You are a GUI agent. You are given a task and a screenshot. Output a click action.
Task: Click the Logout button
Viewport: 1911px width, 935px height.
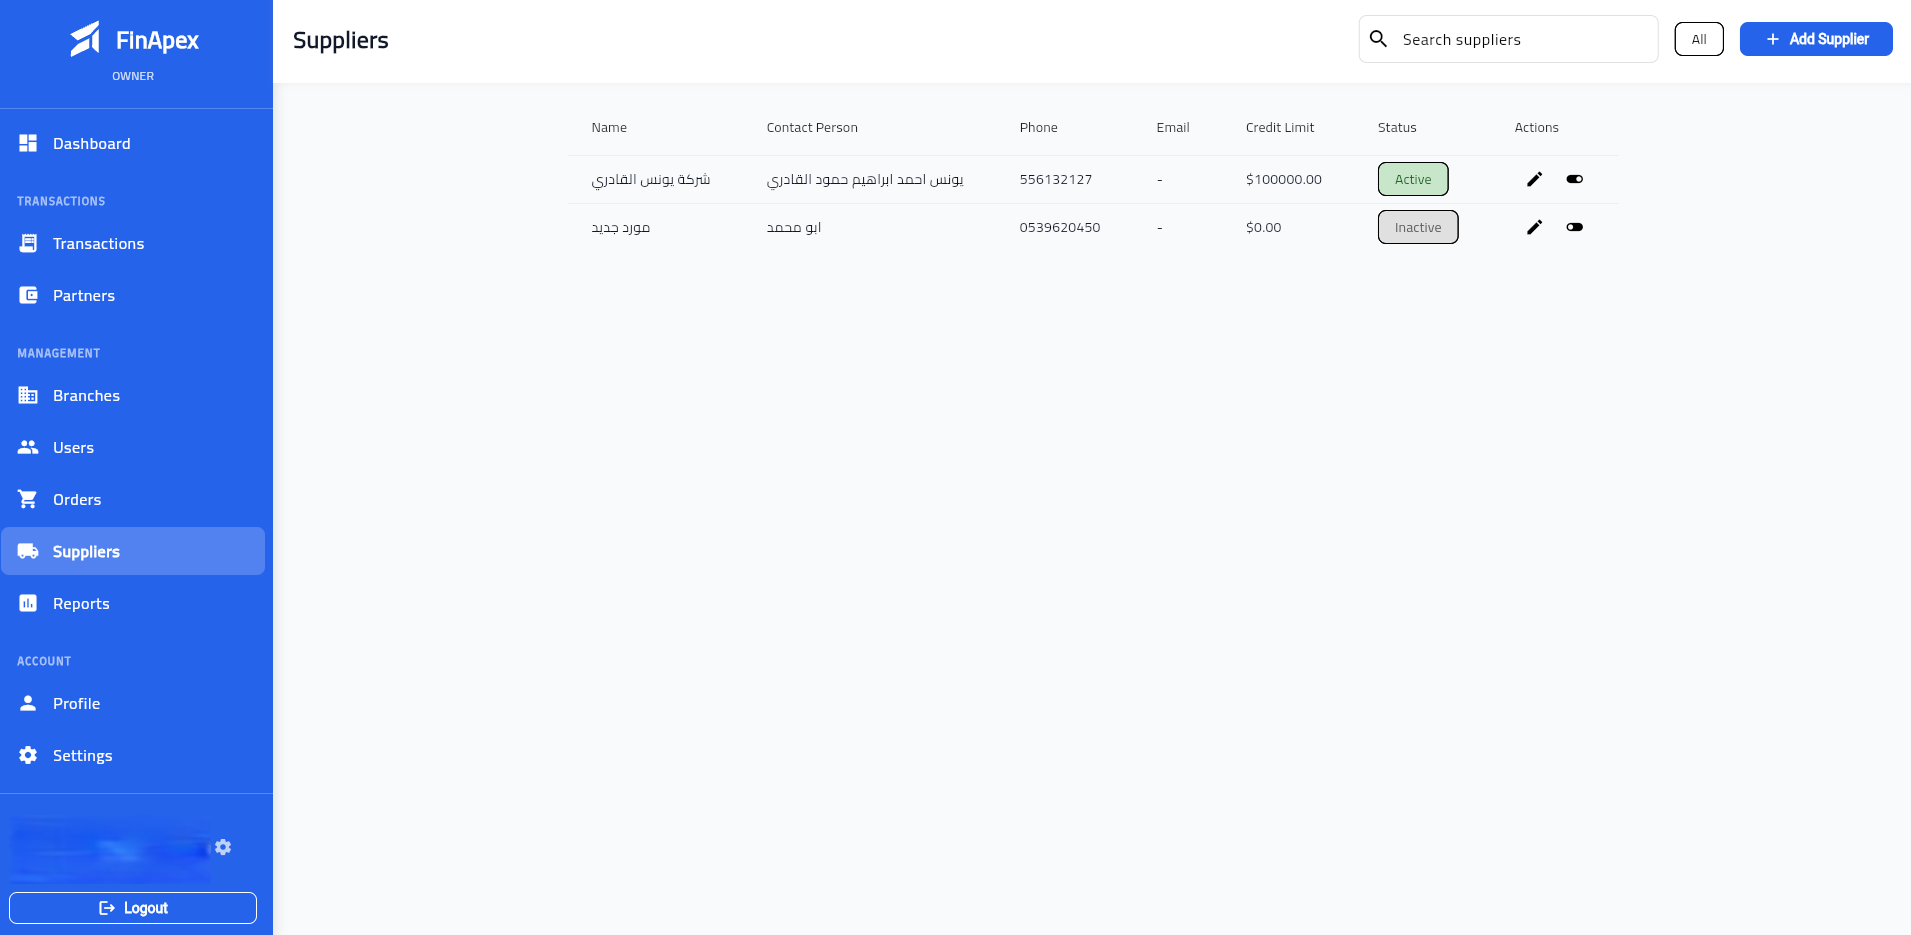pos(133,908)
